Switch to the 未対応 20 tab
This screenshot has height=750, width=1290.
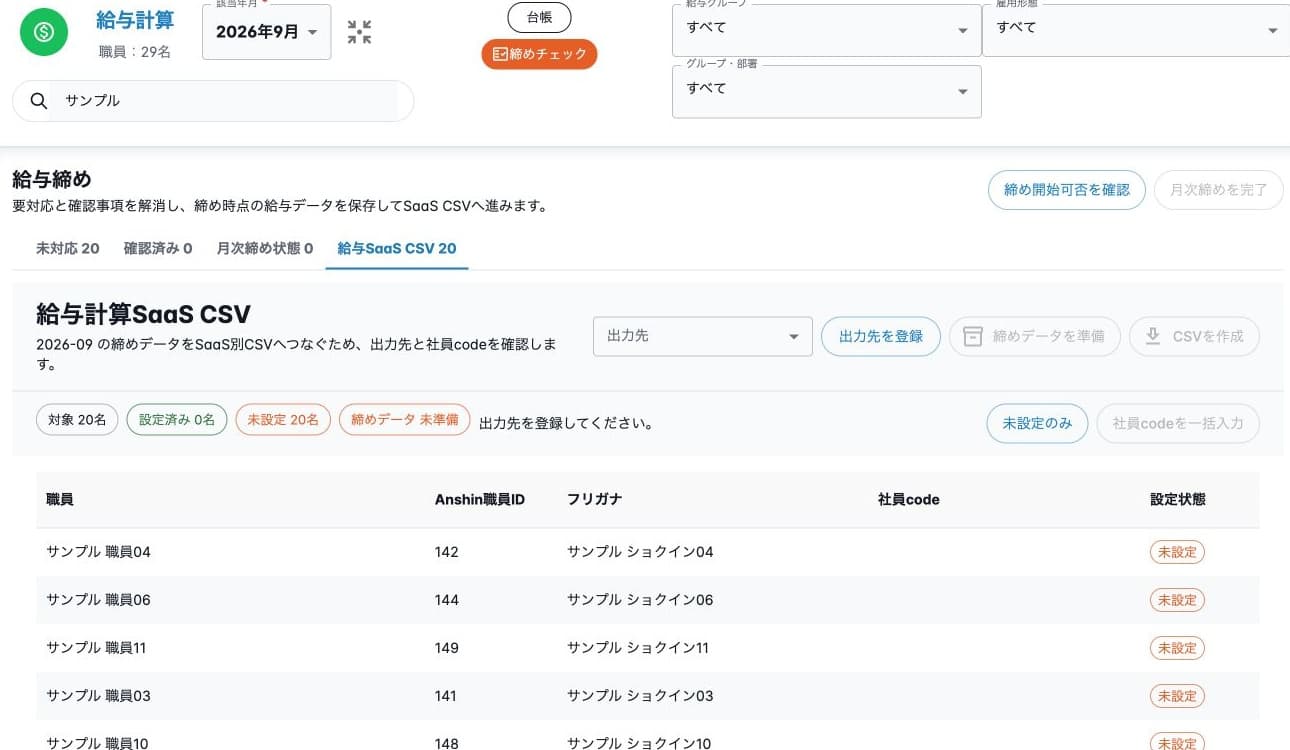[68, 248]
